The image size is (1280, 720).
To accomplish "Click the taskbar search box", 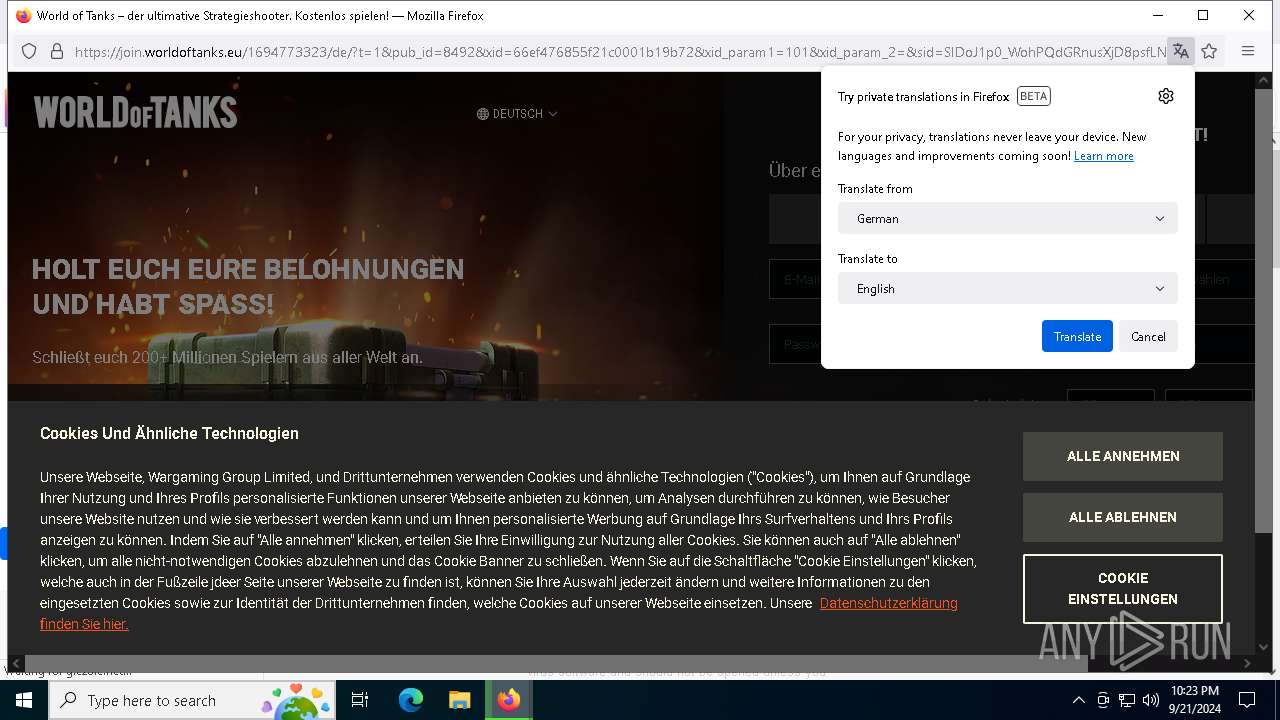I will [192, 700].
